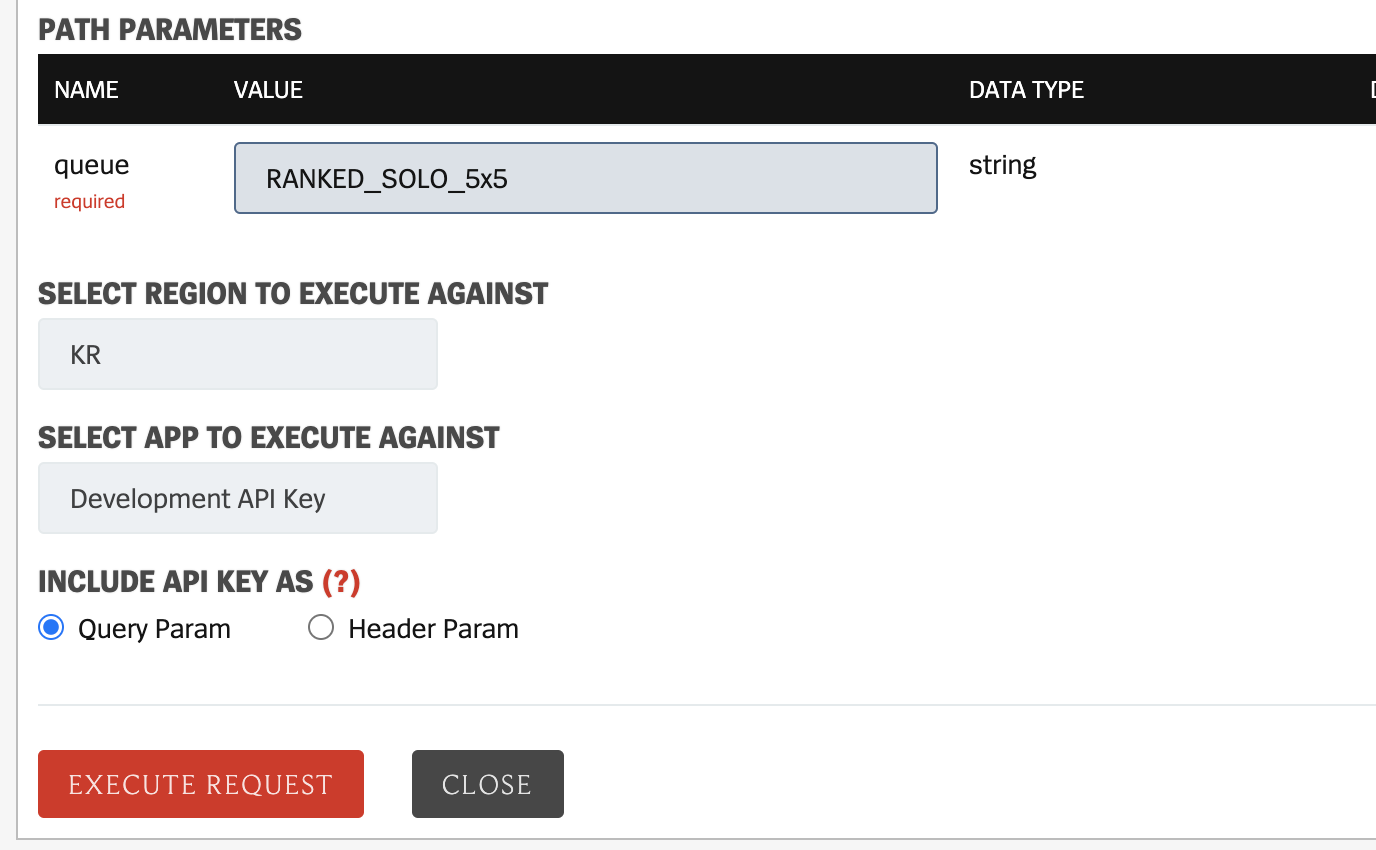1376x850 pixels.
Task: Enable the Header Param radio circle
Action: click(321, 628)
